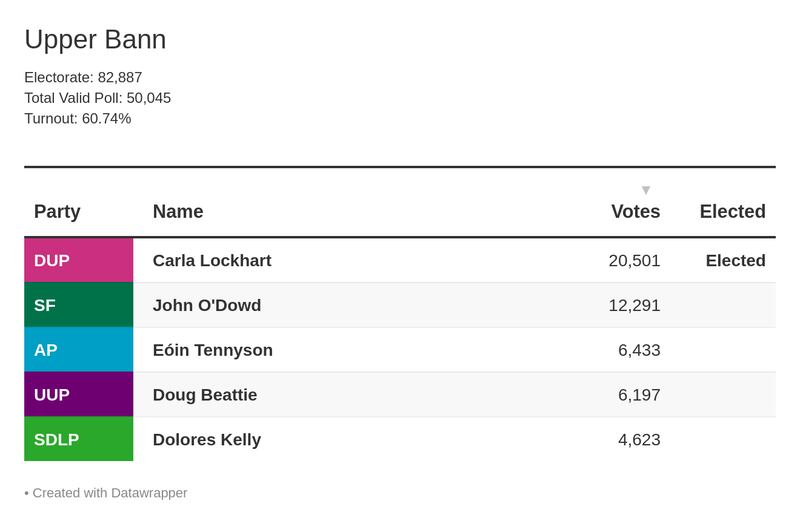Image resolution: width=800 pixels, height=524 pixels.
Task: Sort table by Votes column header
Action: click(x=635, y=212)
